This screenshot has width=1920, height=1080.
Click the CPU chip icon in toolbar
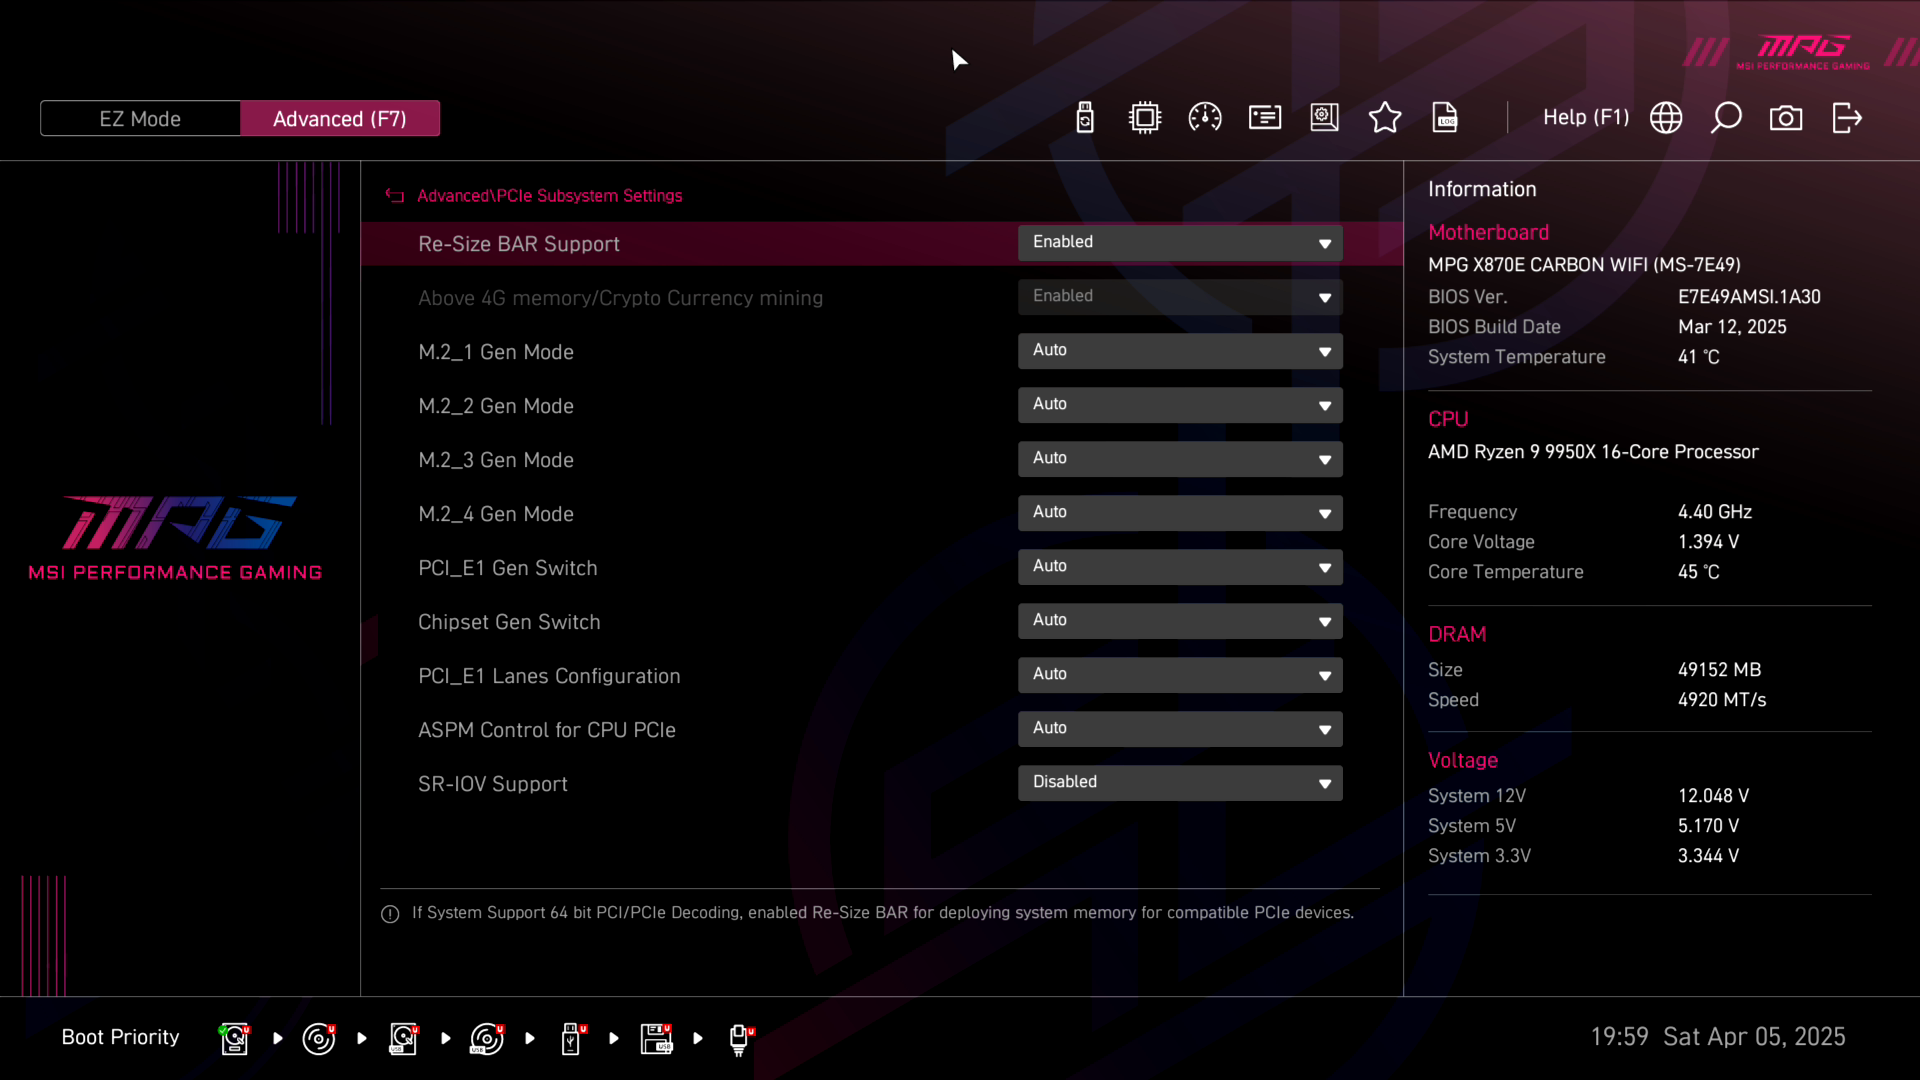tap(1145, 118)
